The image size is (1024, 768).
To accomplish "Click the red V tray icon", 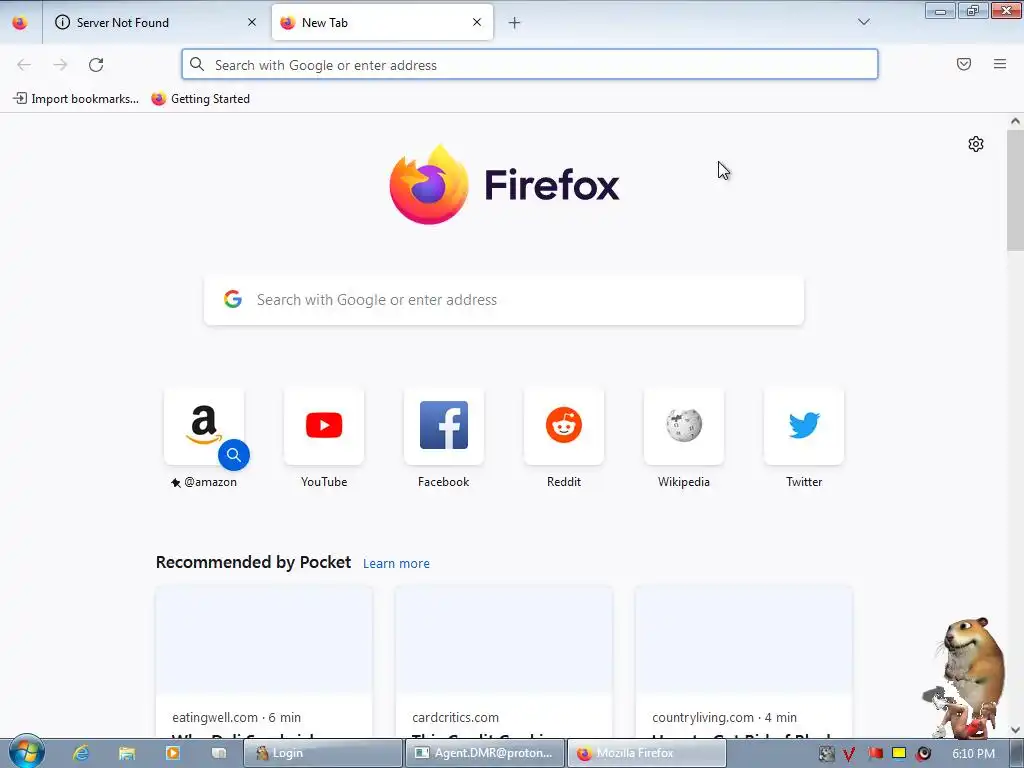I will (x=848, y=754).
